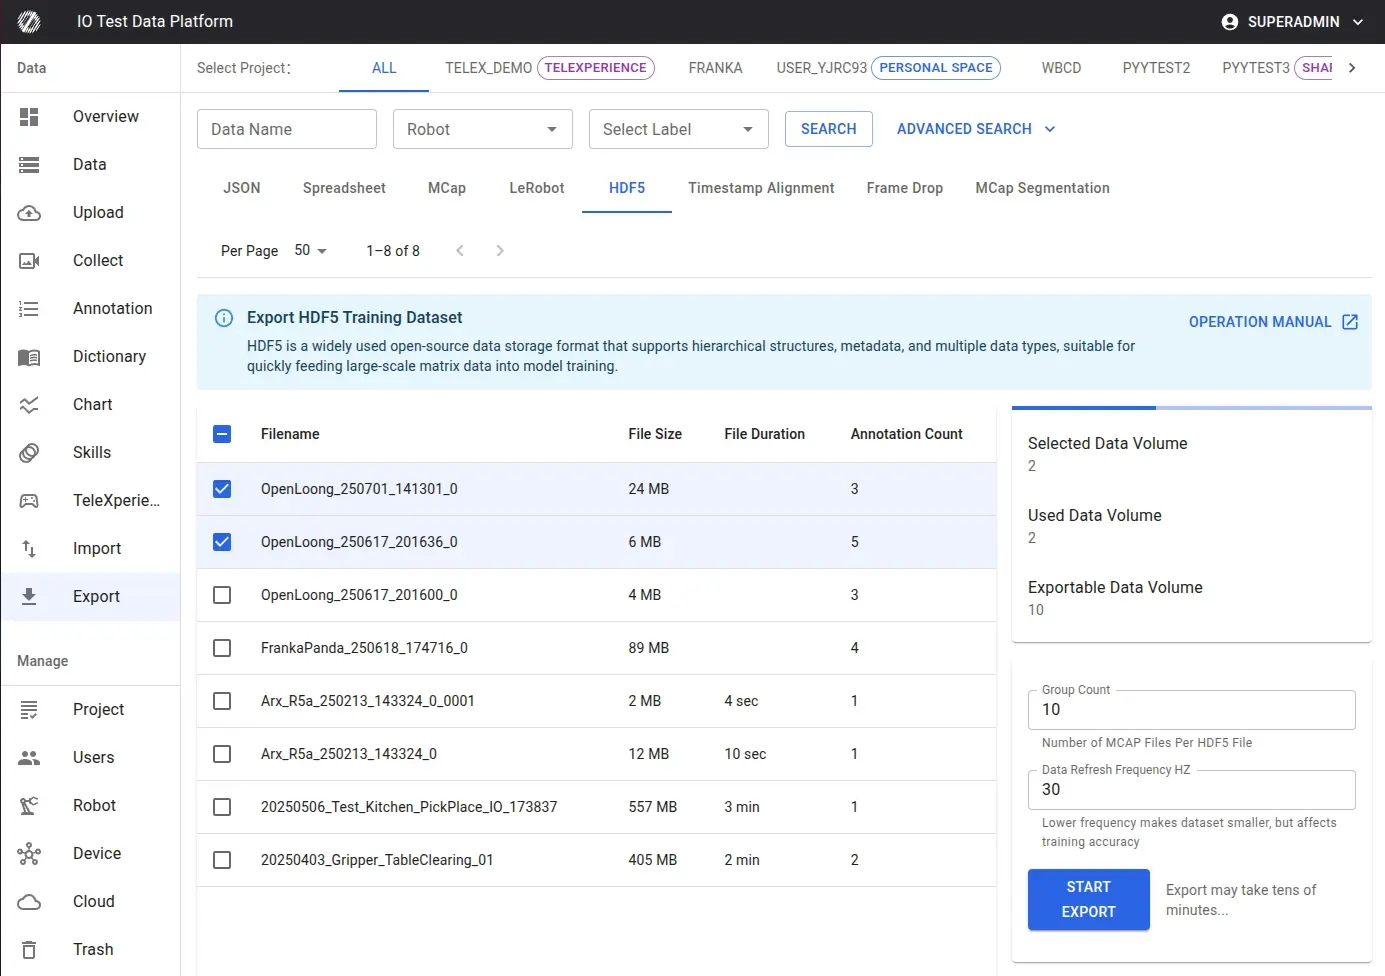Check Arx_R5a_250213_143324_0 row checkbox
The height and width of the screenshot is (976, 1385).
tap(222, 754)
